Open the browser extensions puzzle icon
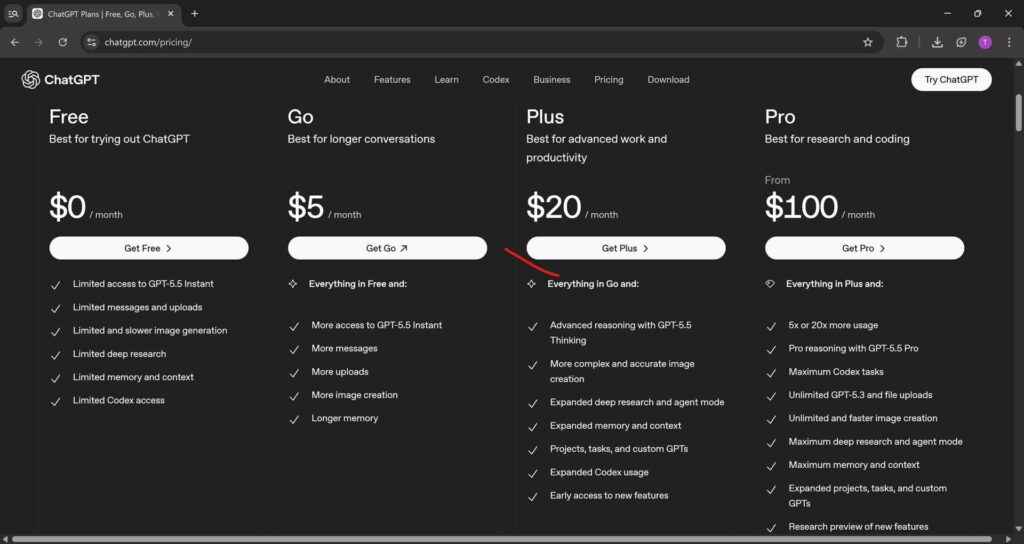The height and width of the screenshot is (544, 1024). [902, 42]
